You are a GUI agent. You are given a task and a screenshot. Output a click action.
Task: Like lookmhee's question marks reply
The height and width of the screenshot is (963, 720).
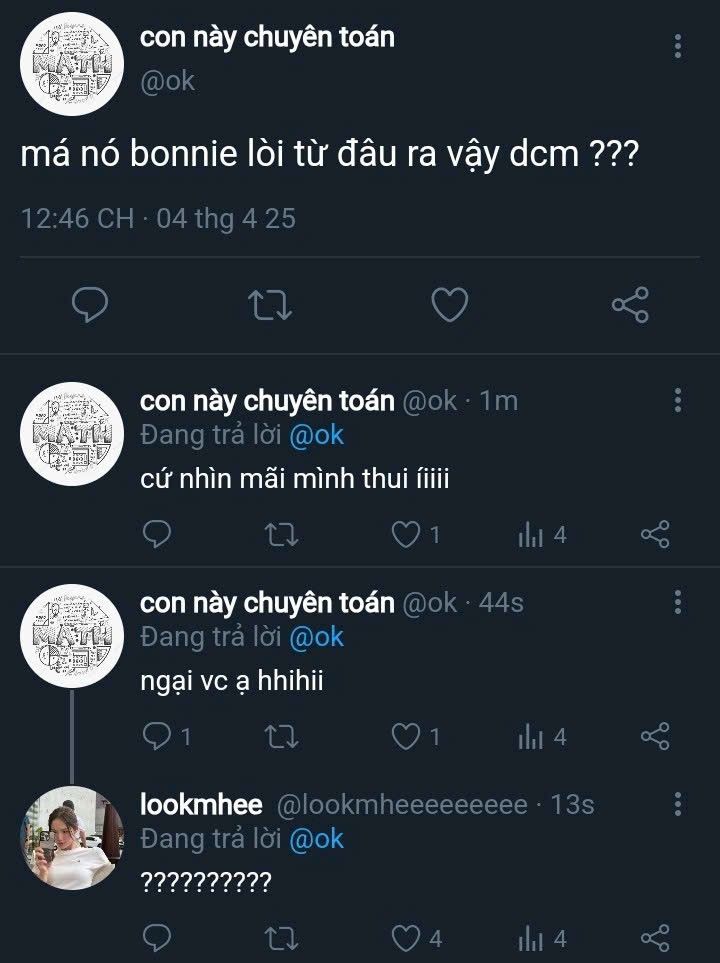point(405,939)
